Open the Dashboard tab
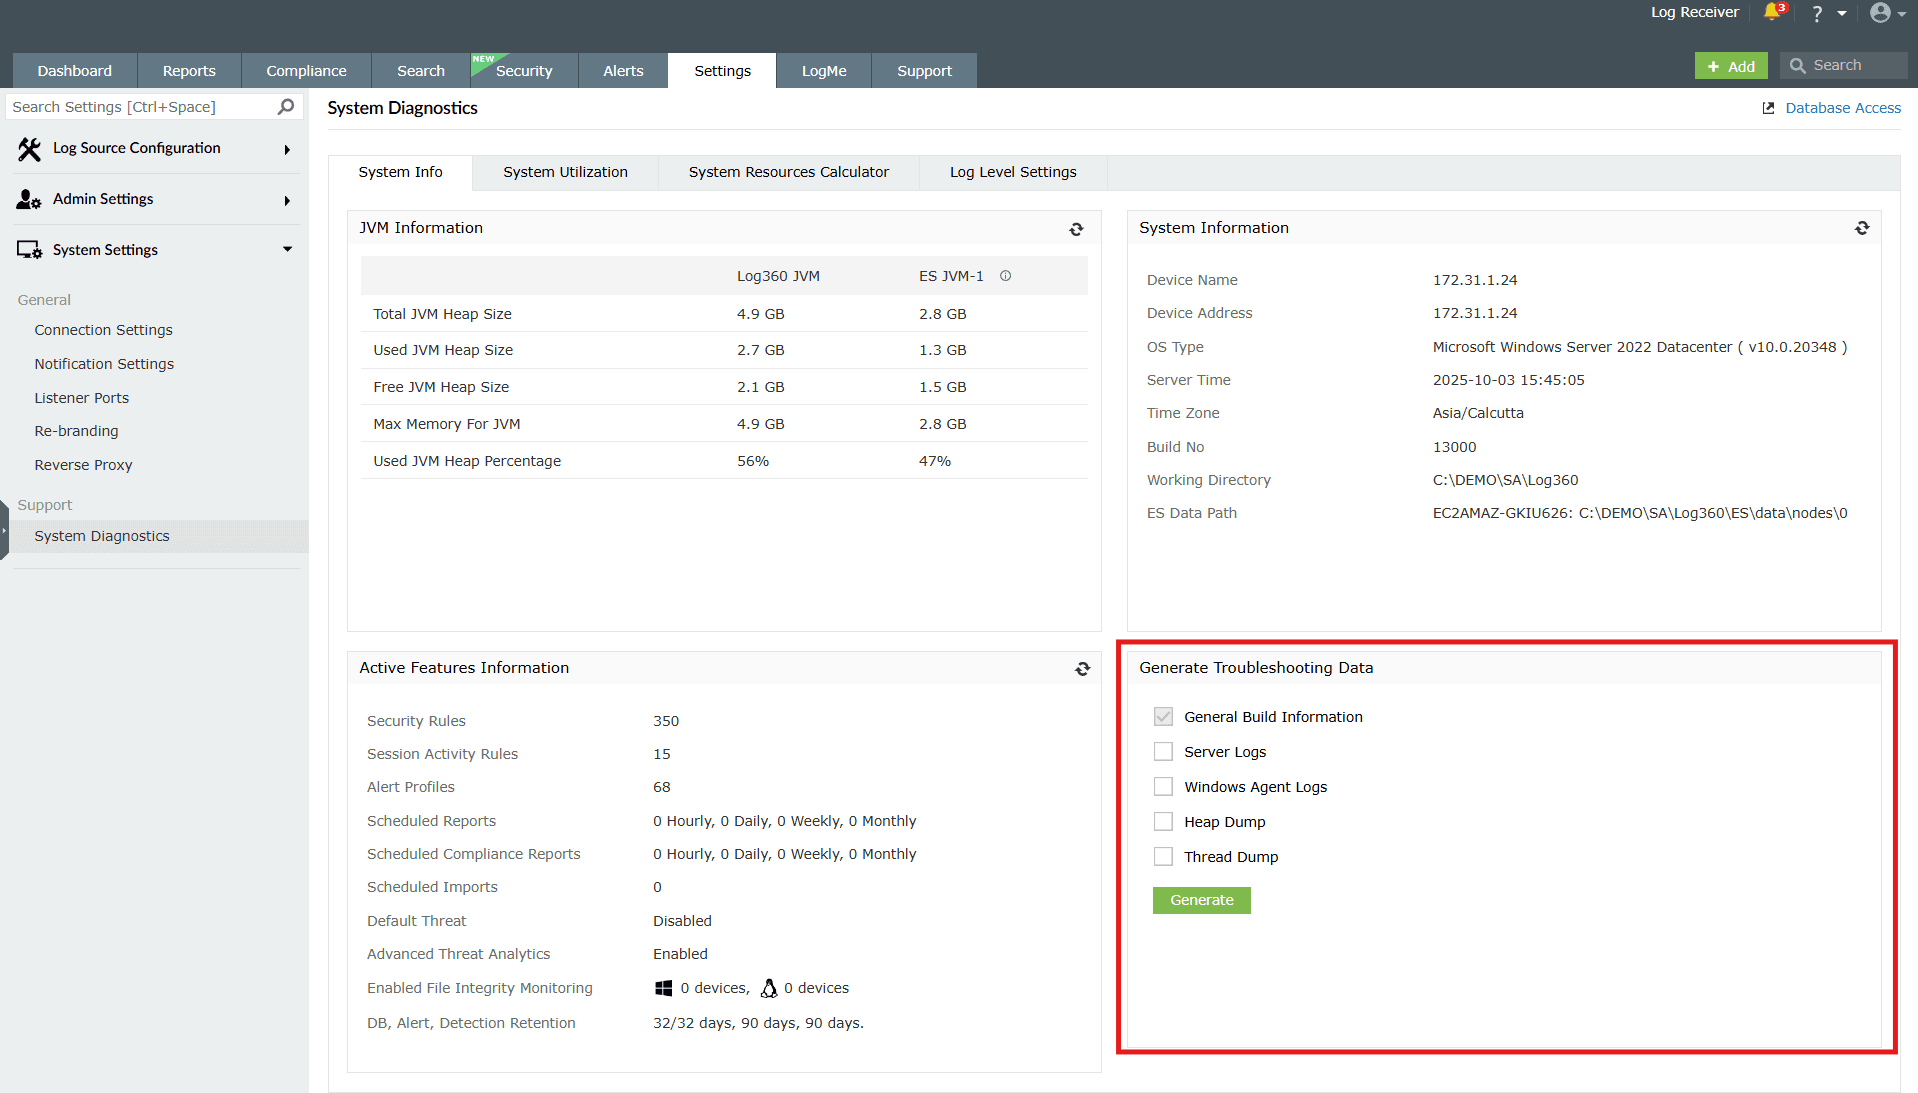Image resolution: width=1918 pixels, height=1093 pixels. [75, 70]
